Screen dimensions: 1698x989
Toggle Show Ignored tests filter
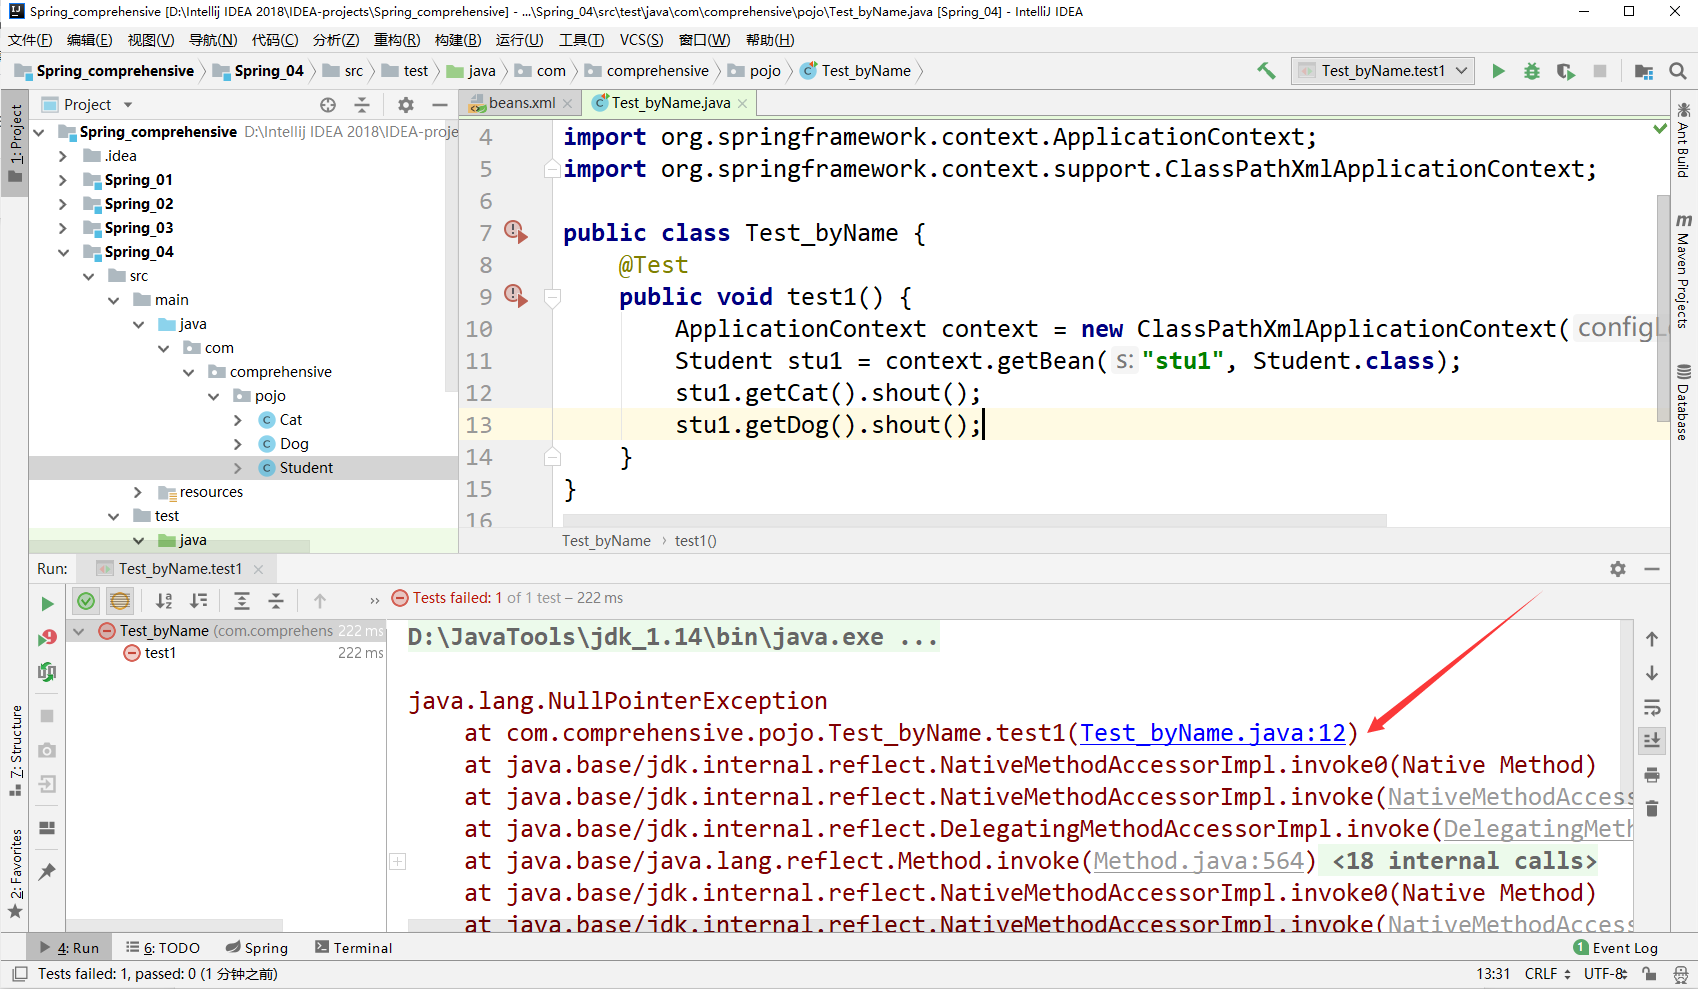coord(120,601)
